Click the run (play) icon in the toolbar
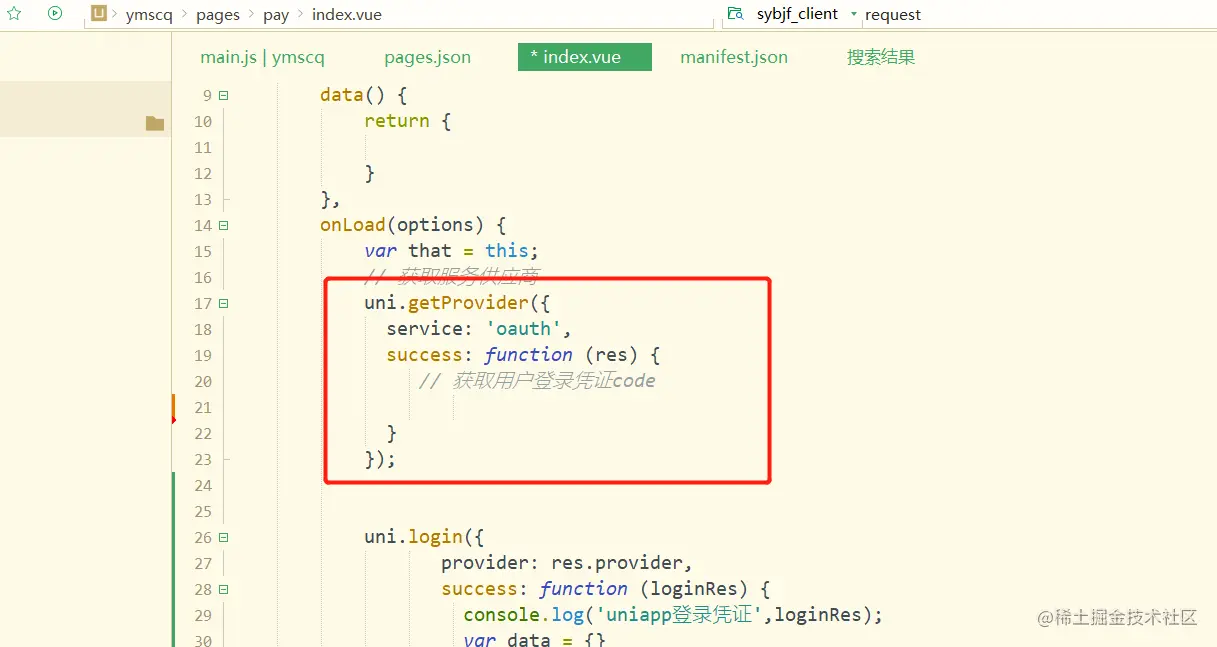This screenshot has width=1217, height=647. [x=55, y=14]
